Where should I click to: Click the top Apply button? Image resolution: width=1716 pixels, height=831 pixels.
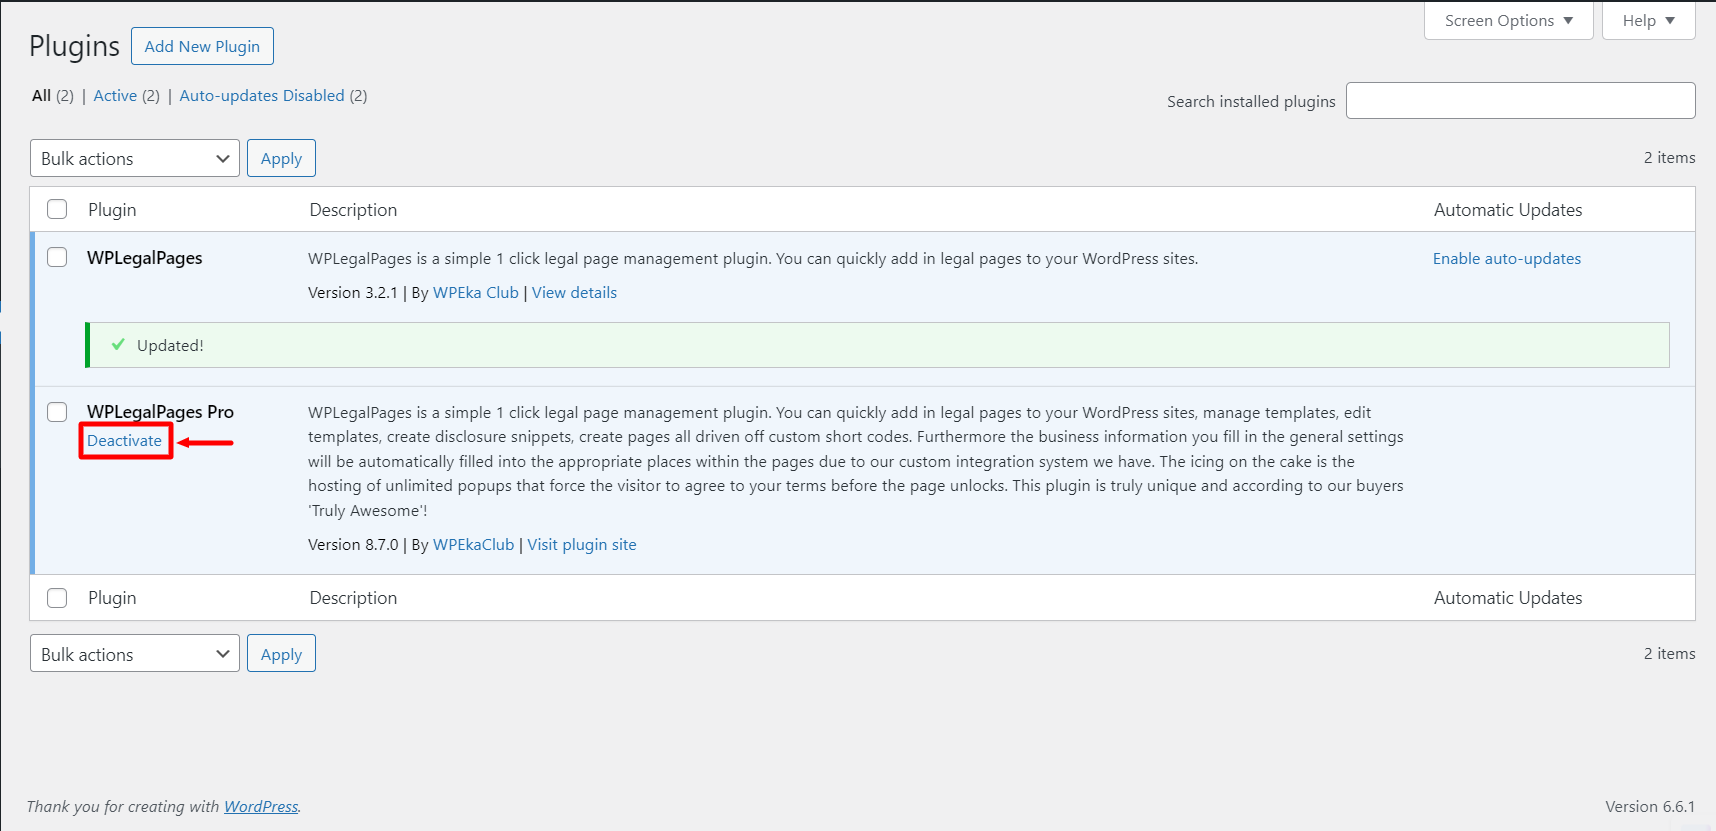(x=281, y=158)
